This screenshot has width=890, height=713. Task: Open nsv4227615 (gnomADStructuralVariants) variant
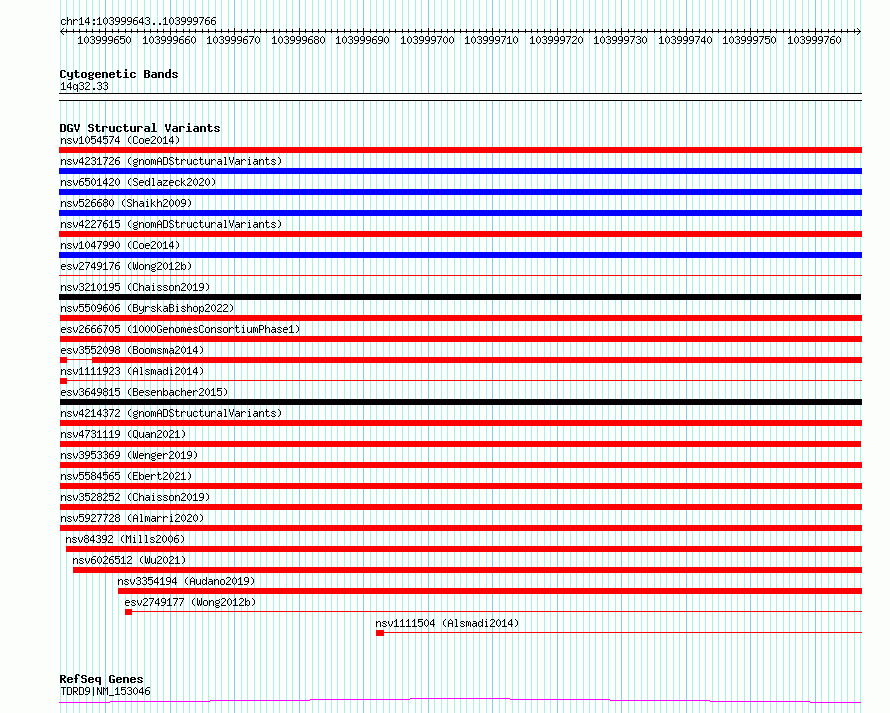click(171, 224)
